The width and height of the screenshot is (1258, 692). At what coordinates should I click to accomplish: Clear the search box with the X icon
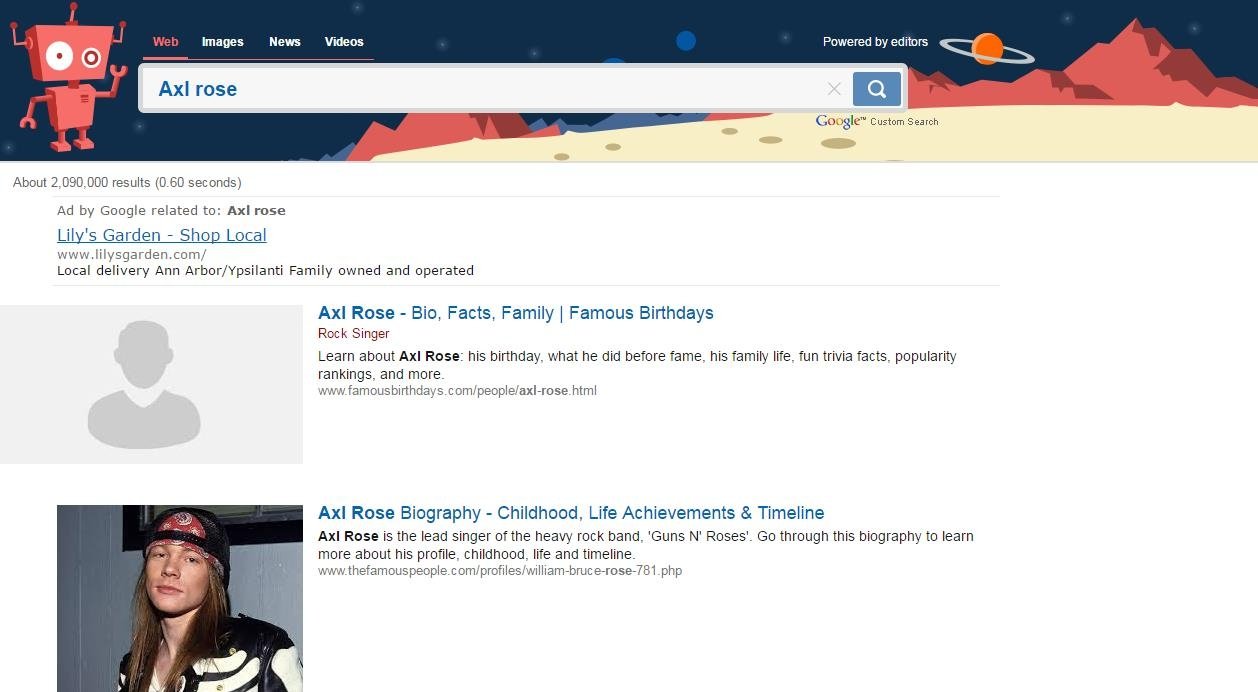tap(834, 89)
